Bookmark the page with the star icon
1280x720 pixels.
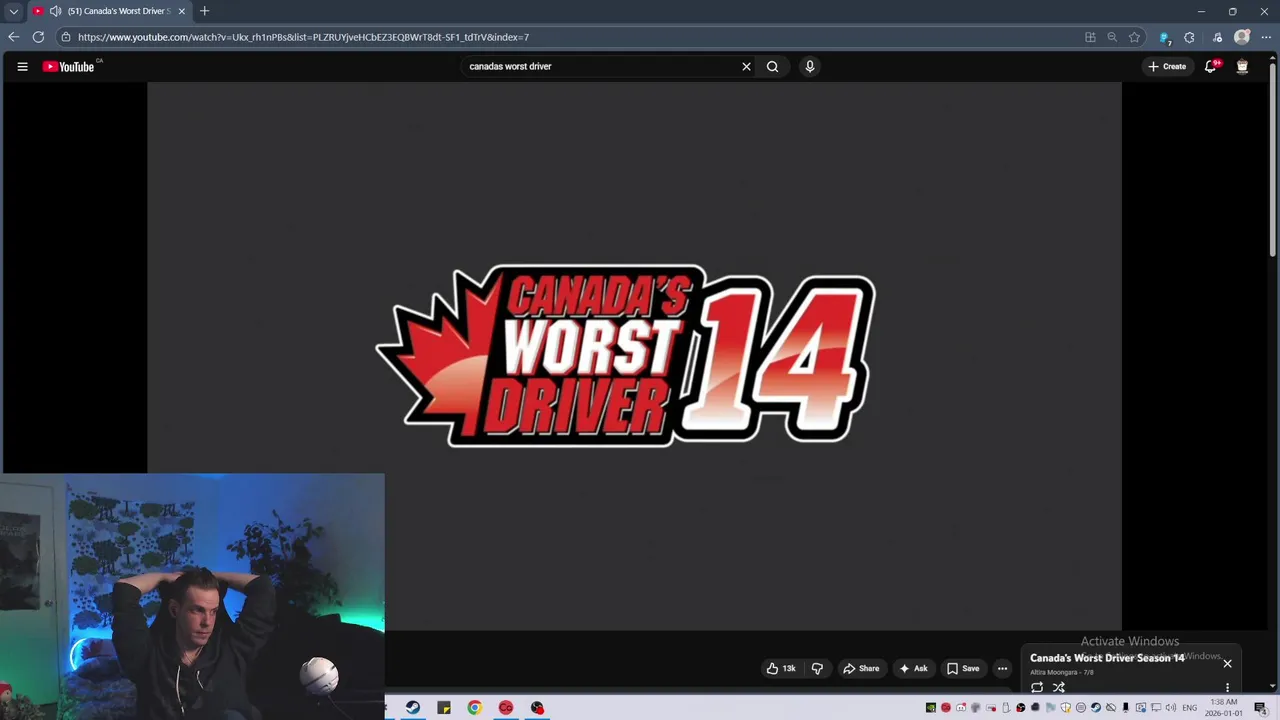(1134, 37)
